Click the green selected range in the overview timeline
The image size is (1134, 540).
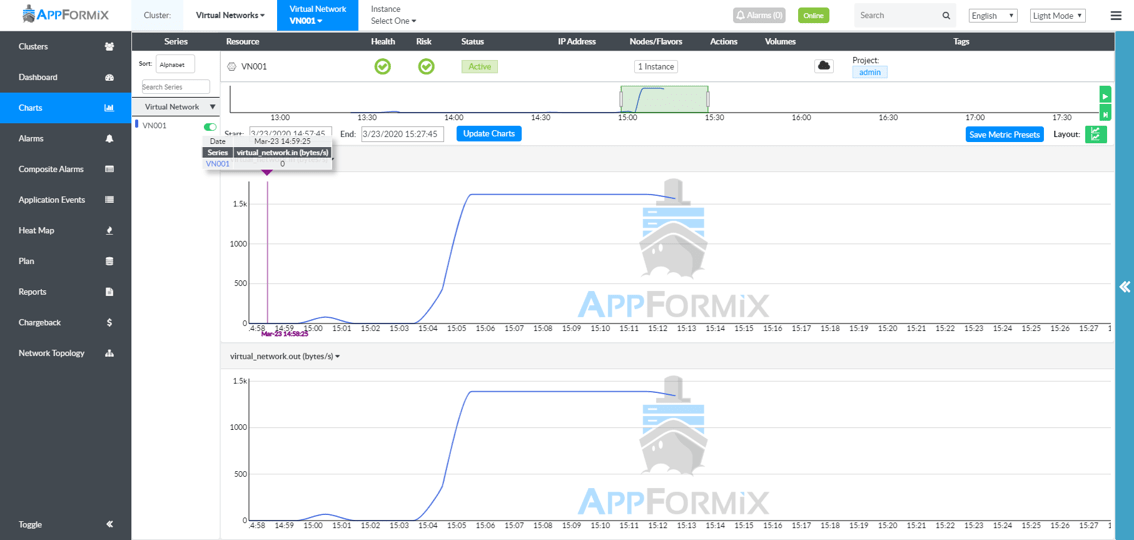pos(665,99)
